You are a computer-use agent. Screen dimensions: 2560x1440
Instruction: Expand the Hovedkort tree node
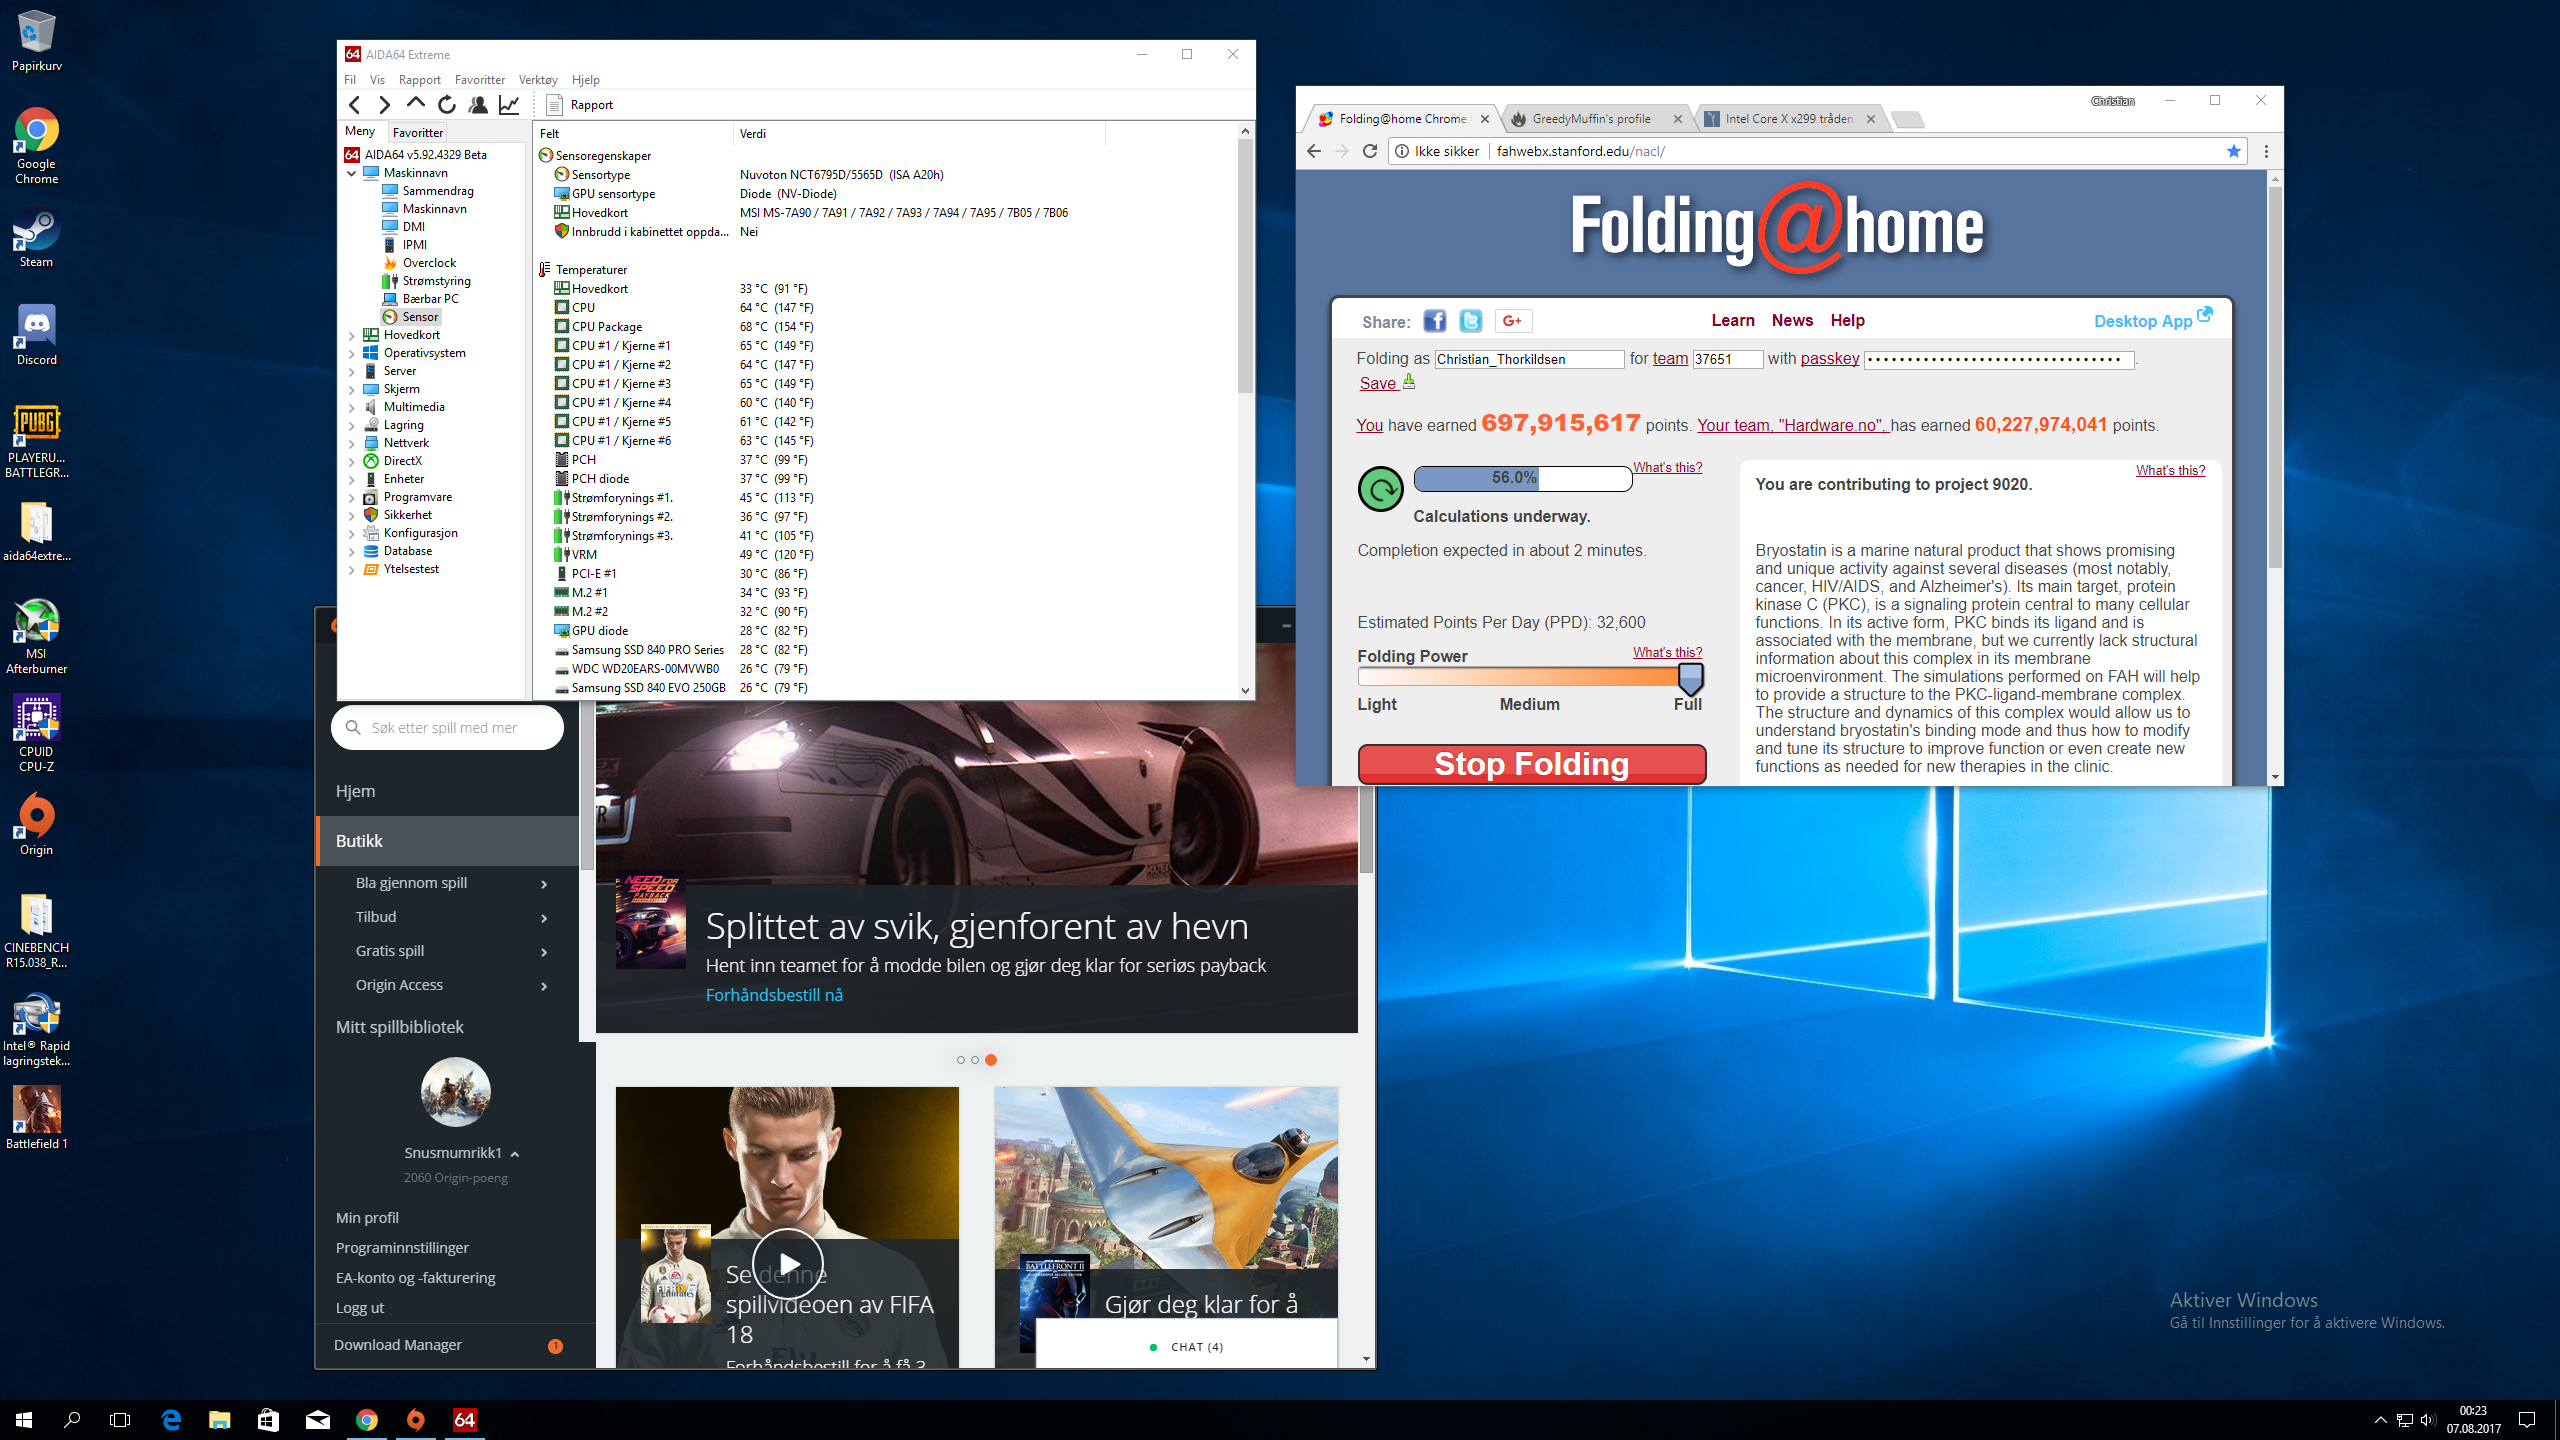(352, 335)
